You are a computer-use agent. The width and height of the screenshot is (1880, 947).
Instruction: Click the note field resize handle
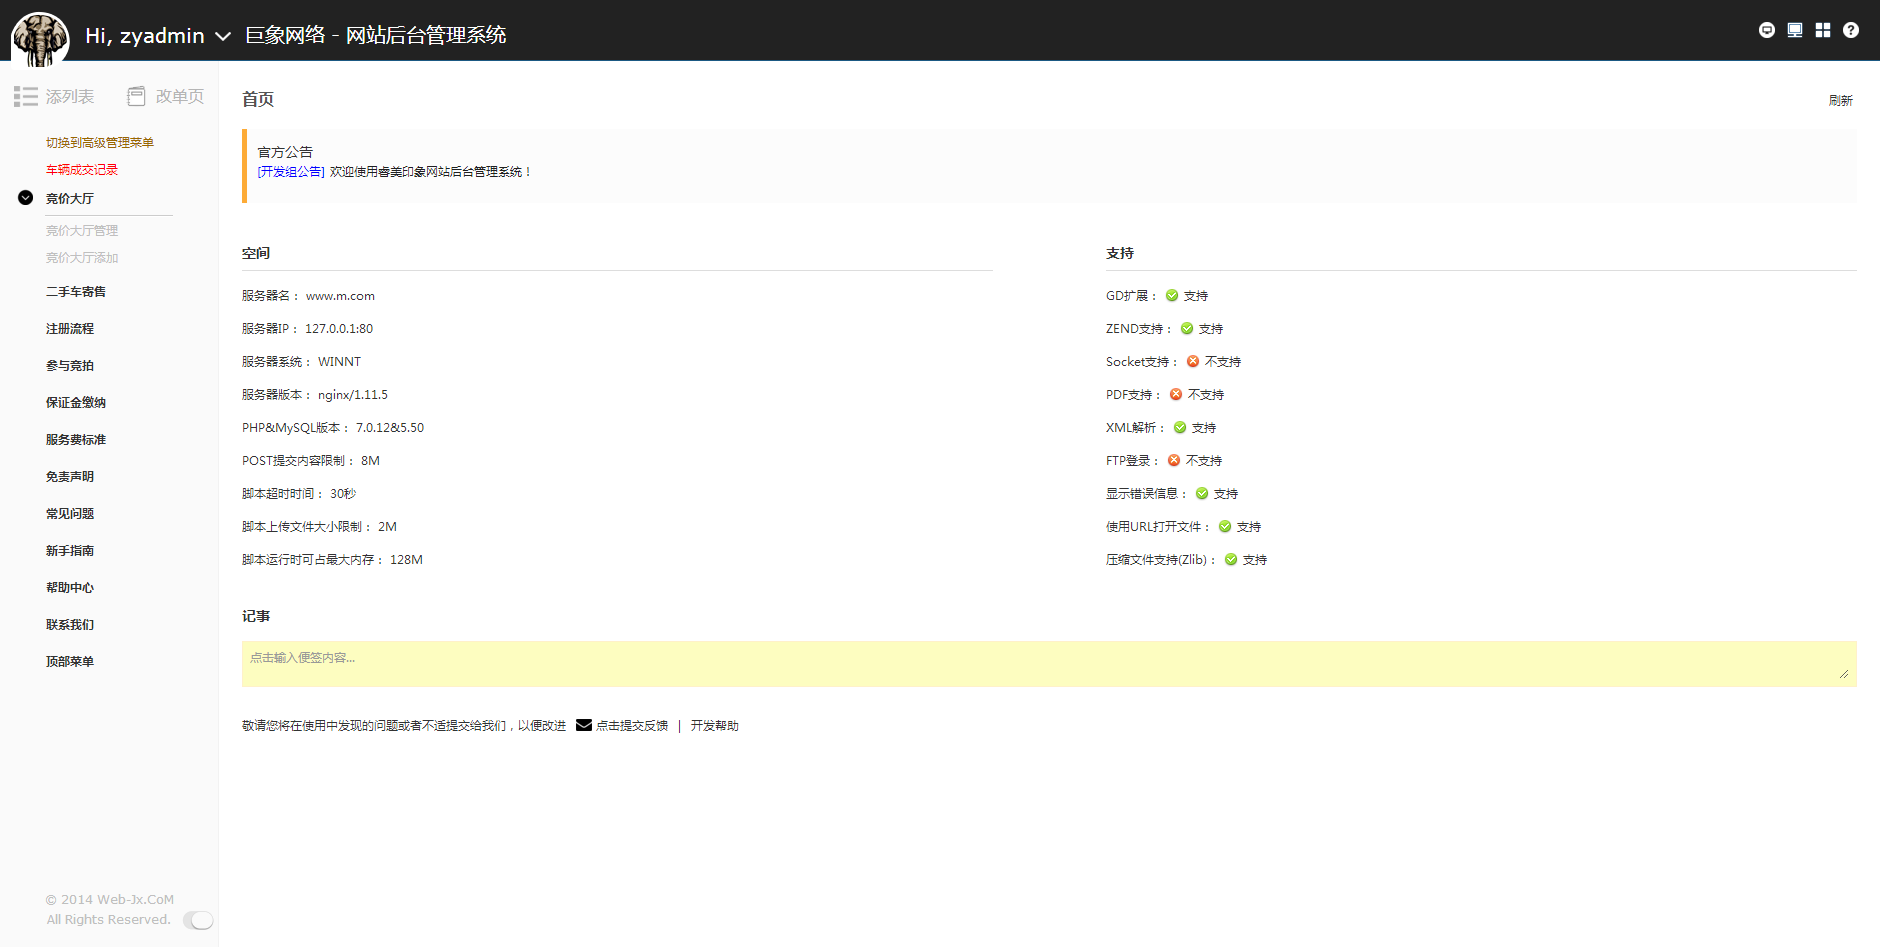1844,674
